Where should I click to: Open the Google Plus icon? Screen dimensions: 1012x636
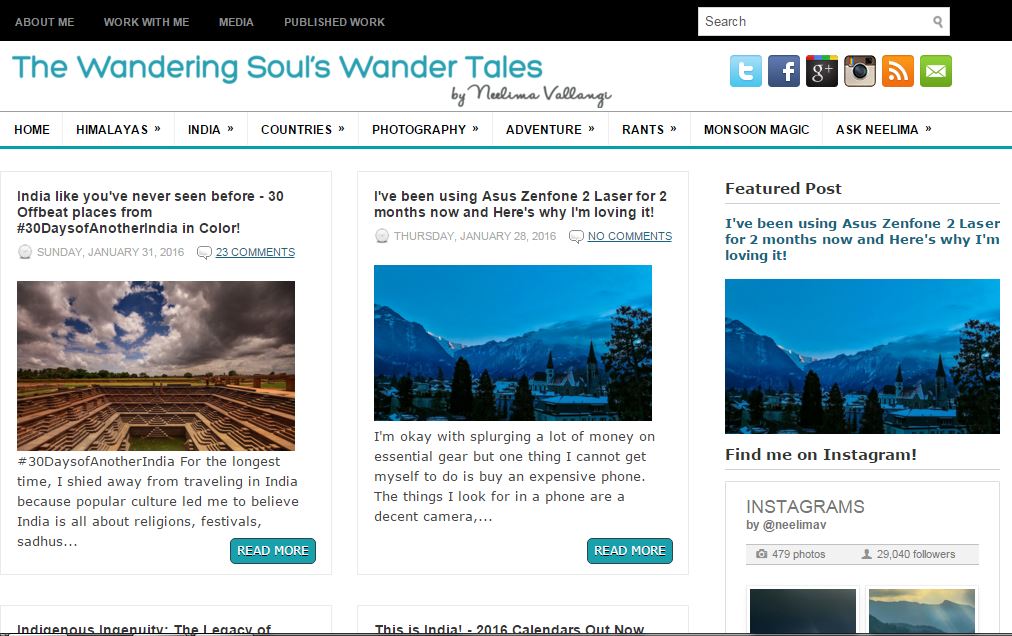click(822, 71)
